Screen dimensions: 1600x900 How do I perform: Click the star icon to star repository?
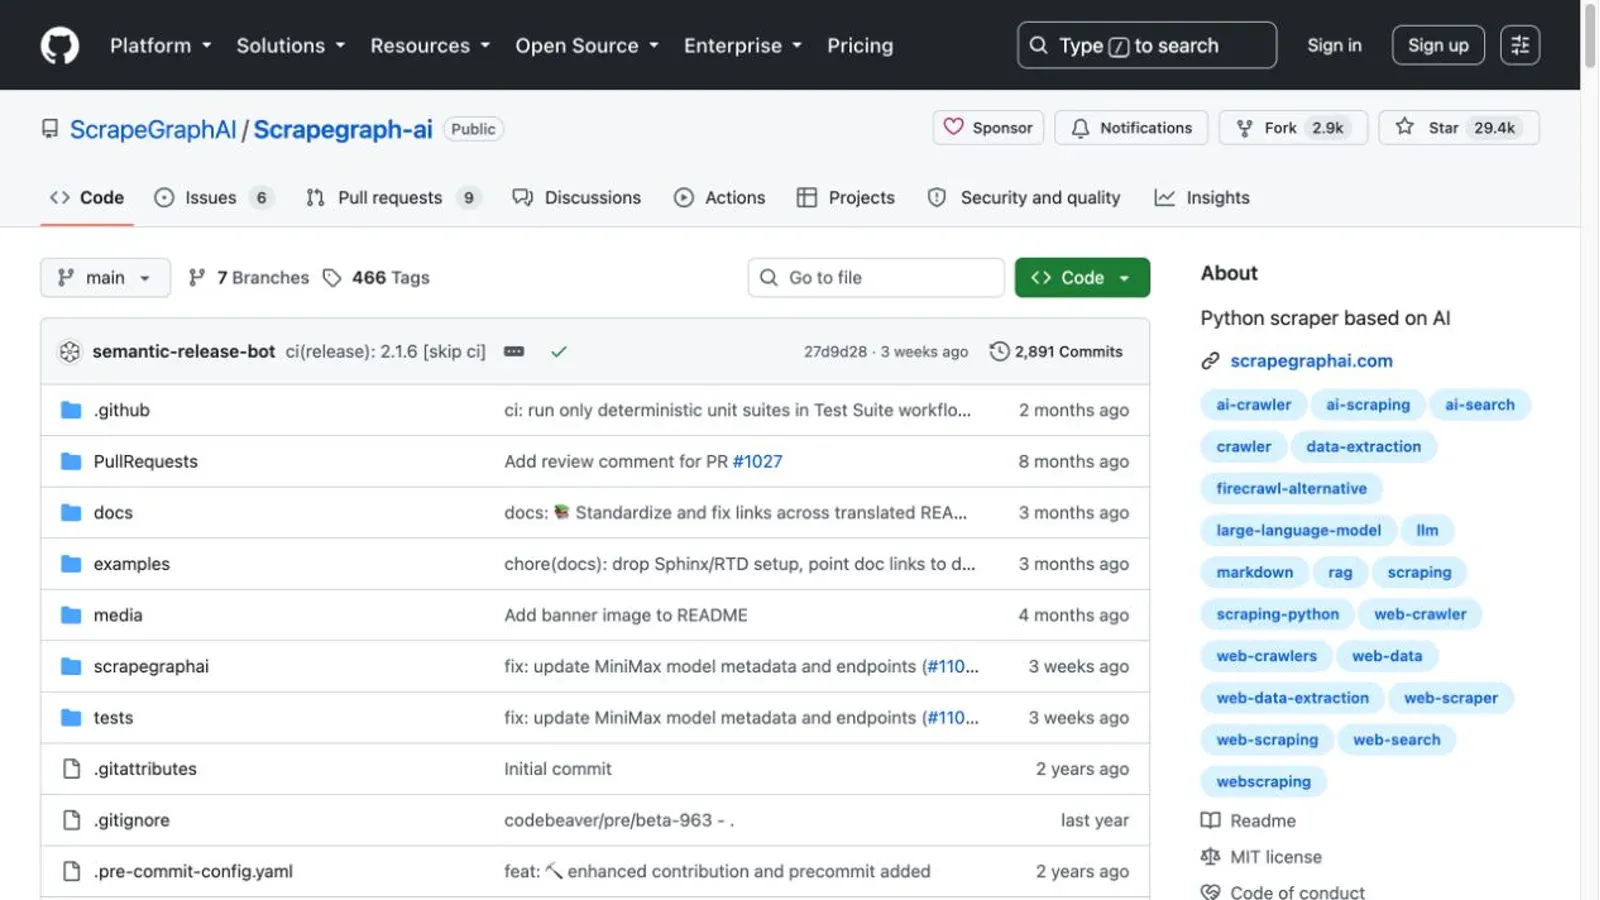pyautogui.click(x=1405, y=127)
